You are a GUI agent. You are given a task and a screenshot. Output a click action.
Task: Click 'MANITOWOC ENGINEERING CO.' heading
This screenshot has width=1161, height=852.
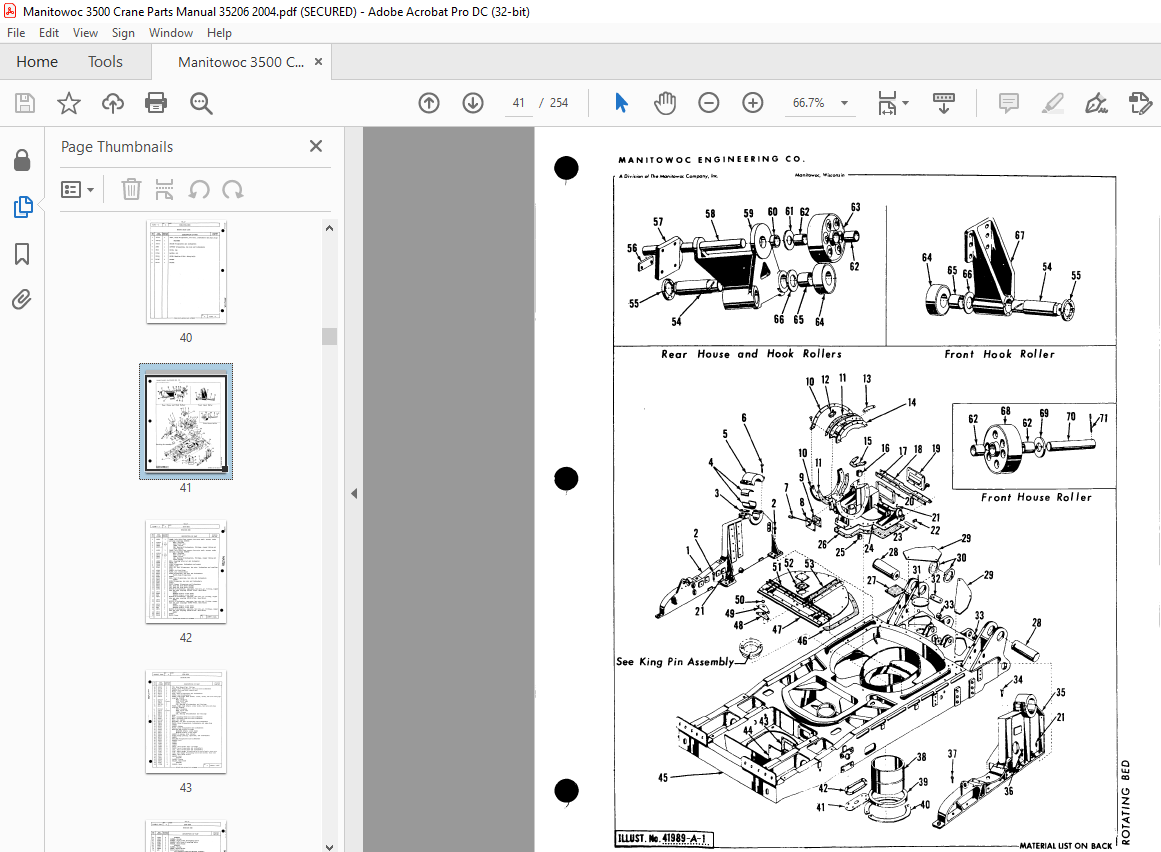pos(712,159)
